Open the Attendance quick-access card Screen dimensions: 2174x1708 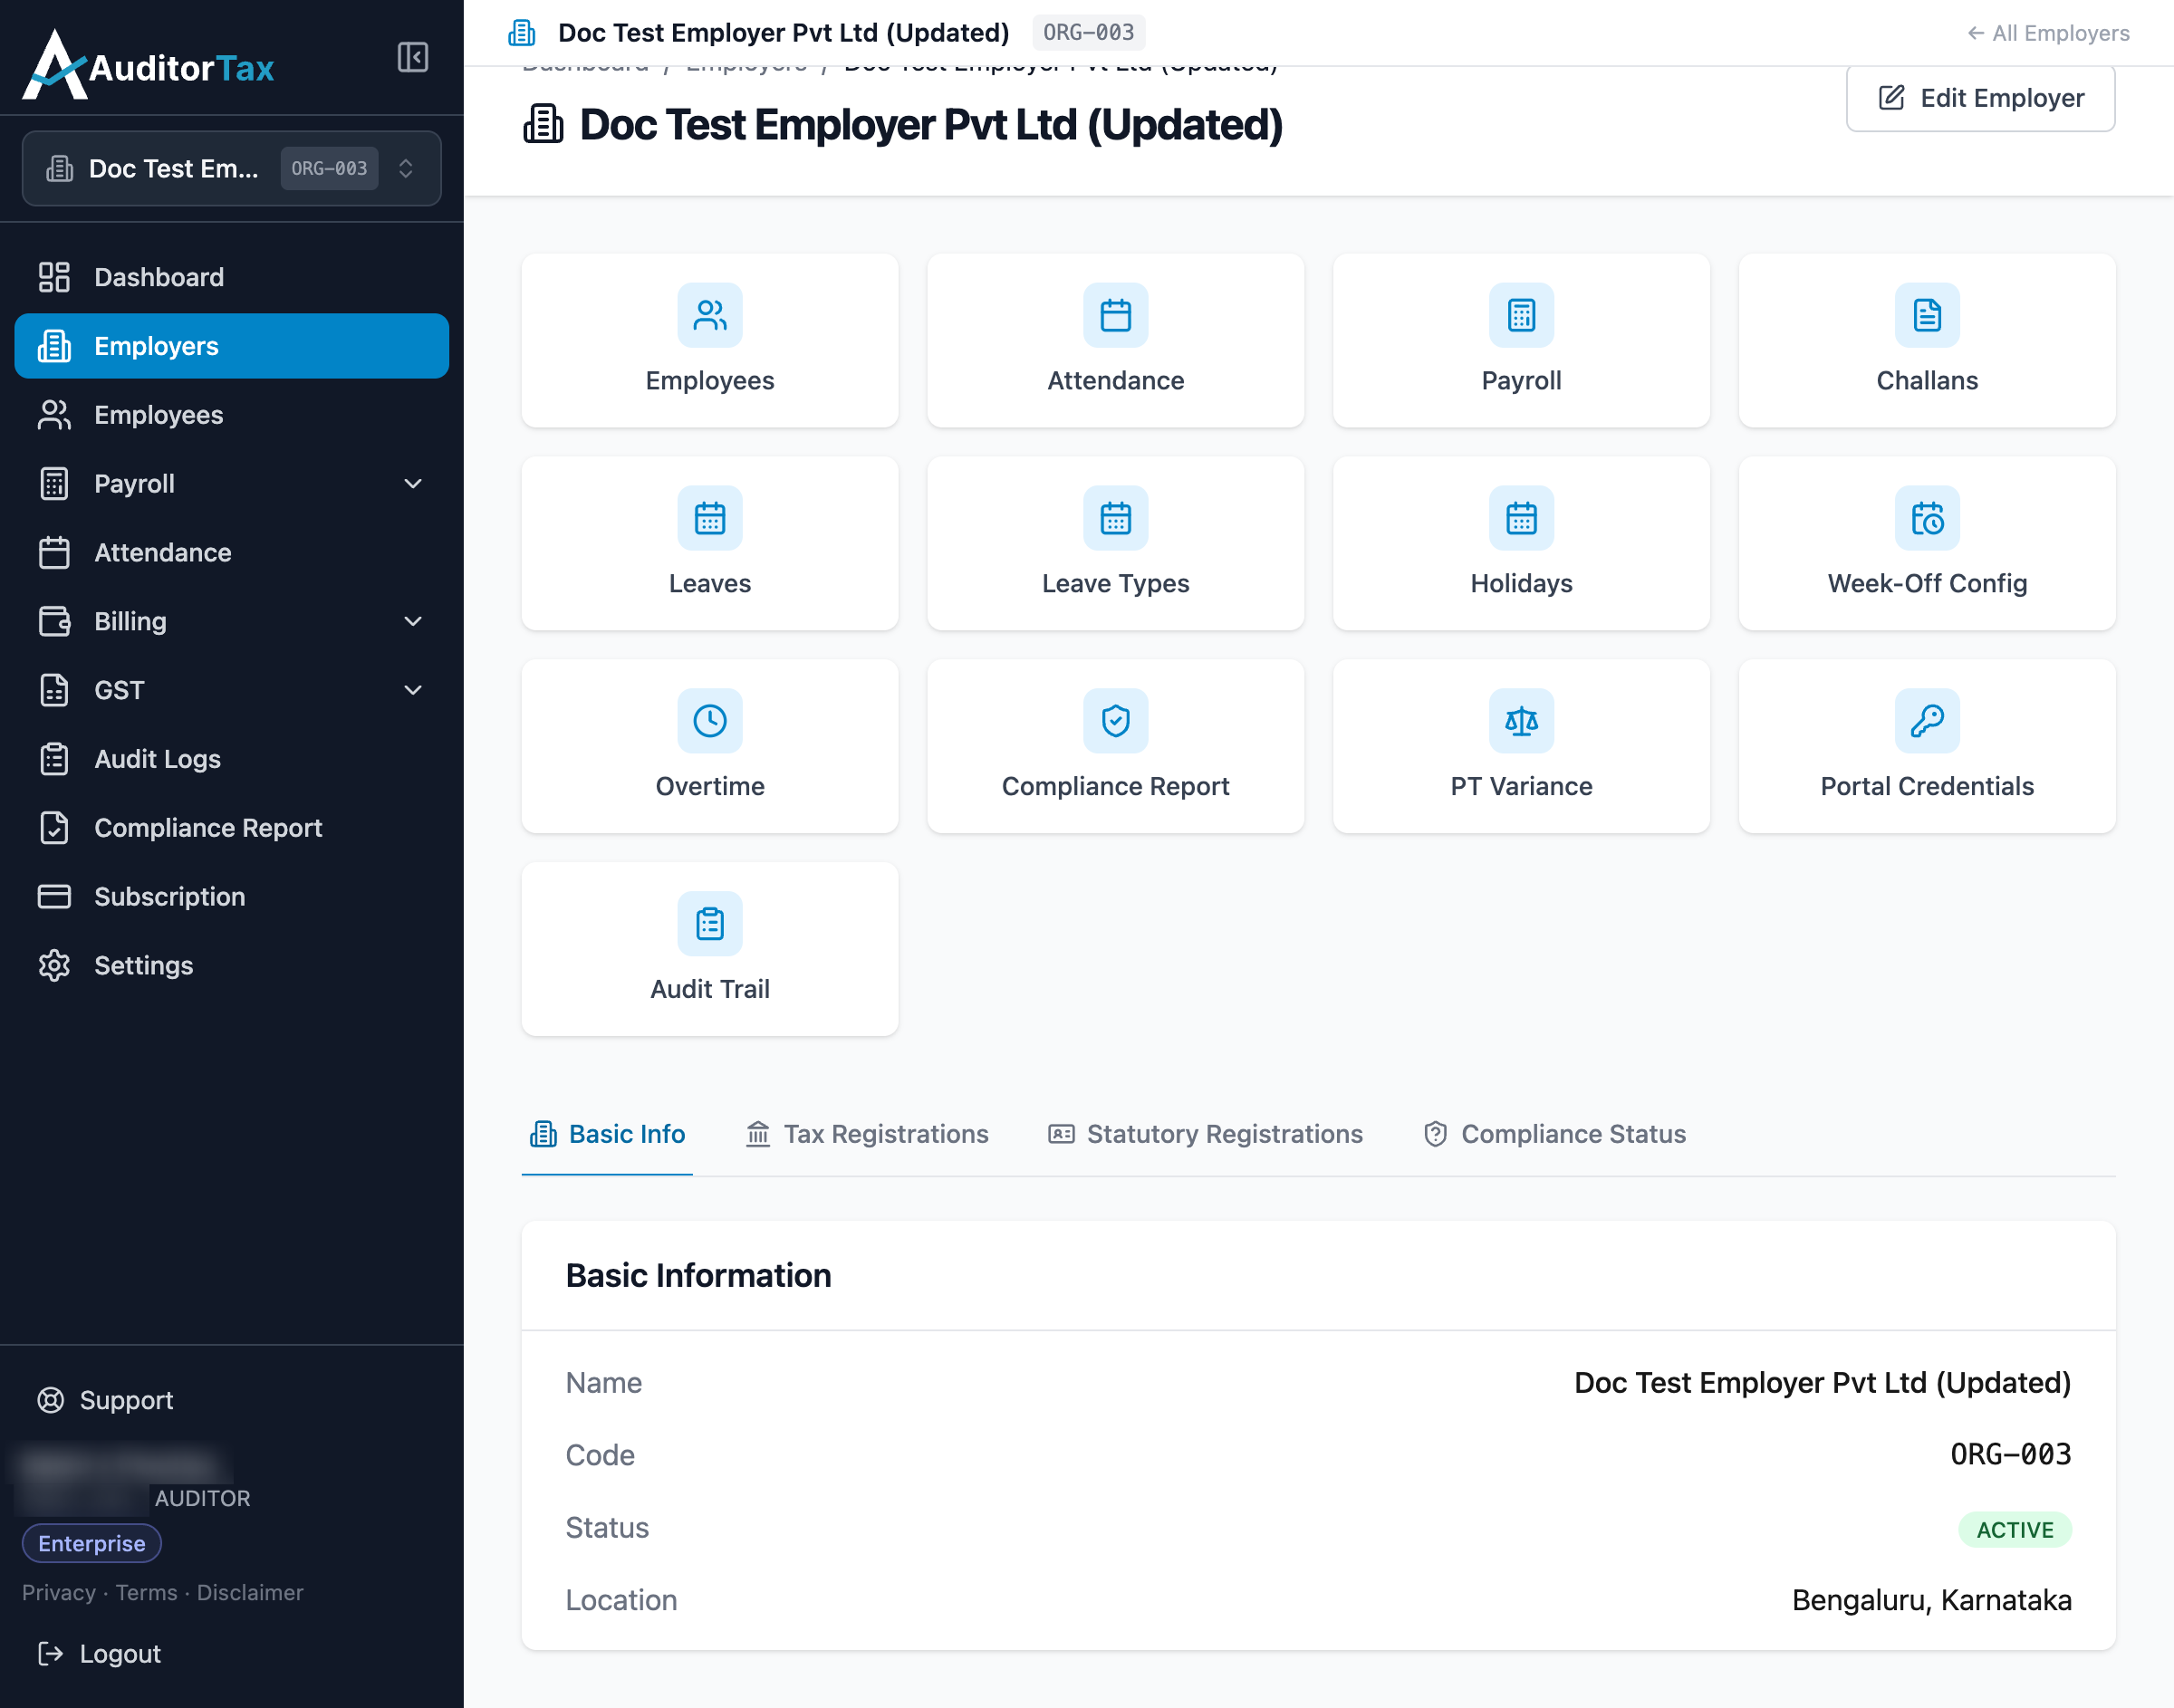pyautogui.click(x=1115, y=340)
